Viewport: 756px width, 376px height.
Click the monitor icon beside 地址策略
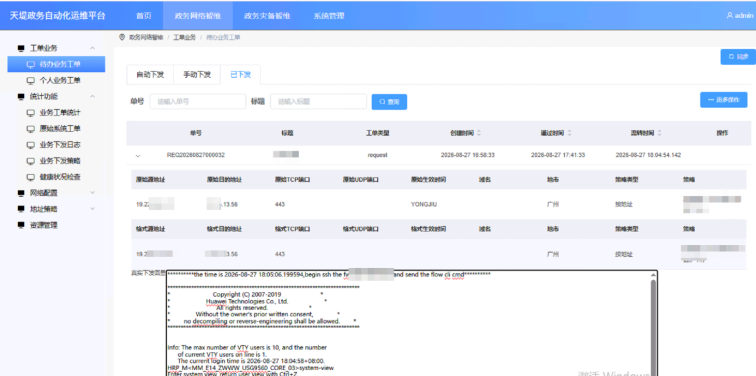point(21,209)
